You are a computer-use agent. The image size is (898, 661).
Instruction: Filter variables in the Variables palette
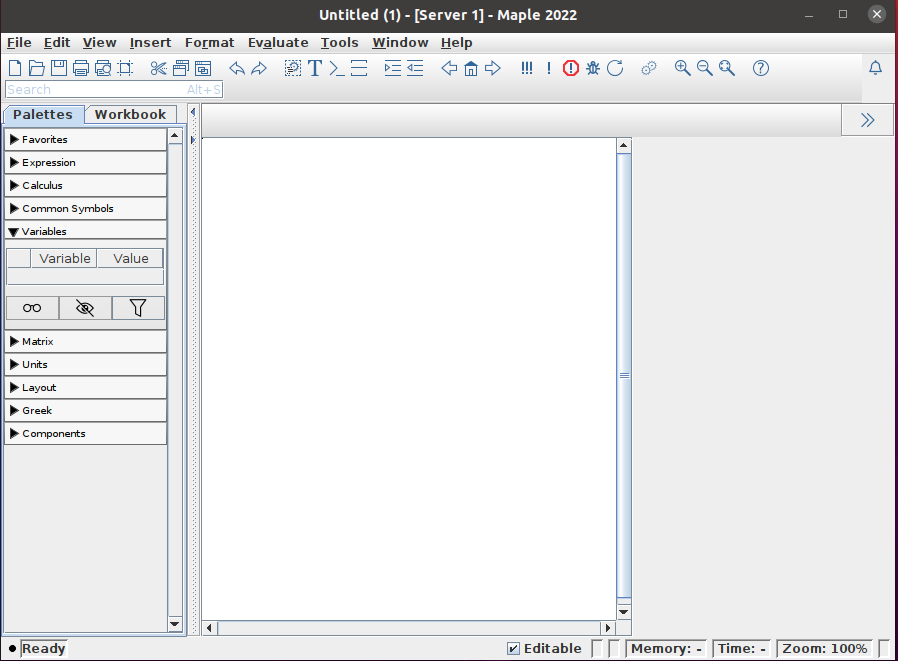pyautogui.click(x=137, y=307)
